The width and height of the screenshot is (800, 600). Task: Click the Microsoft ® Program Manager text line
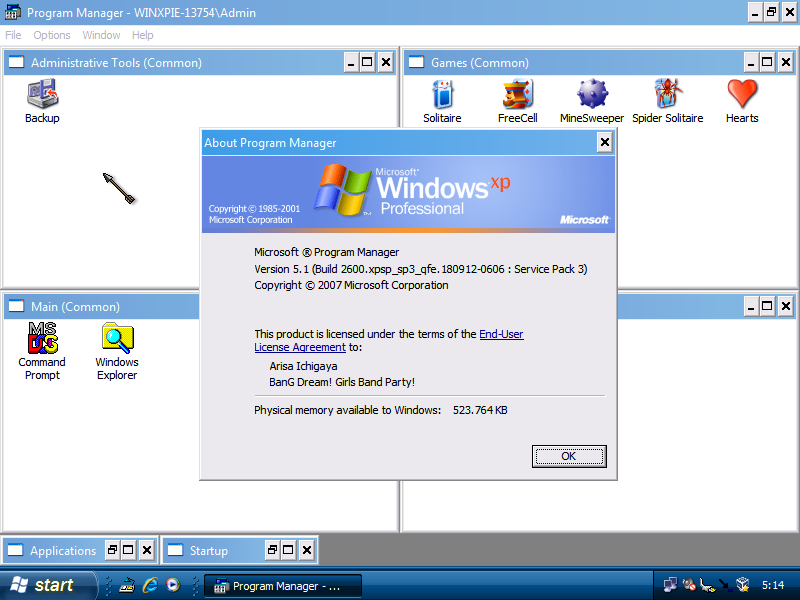(x=327, y=252)
